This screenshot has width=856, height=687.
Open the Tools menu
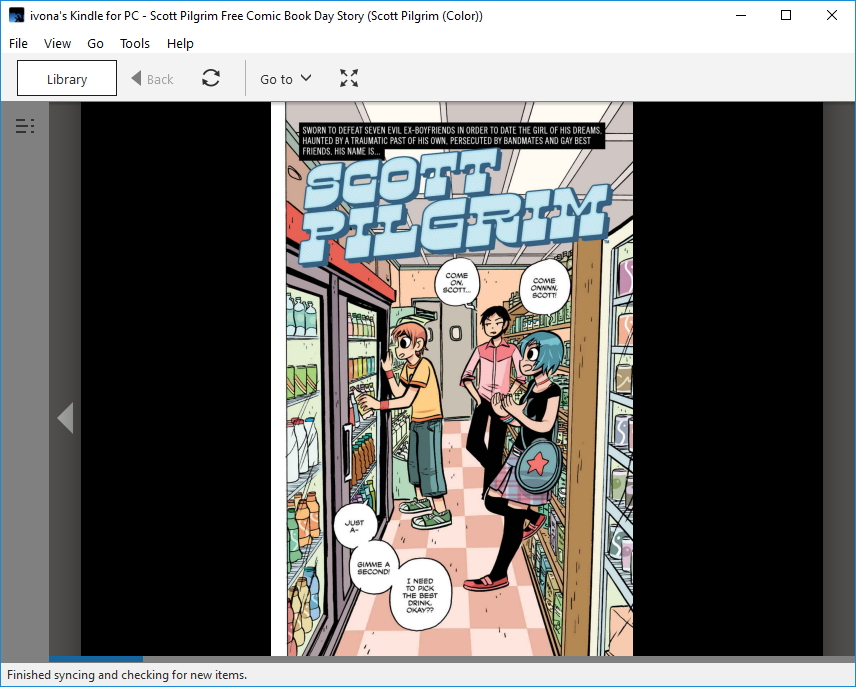(134, 43)
